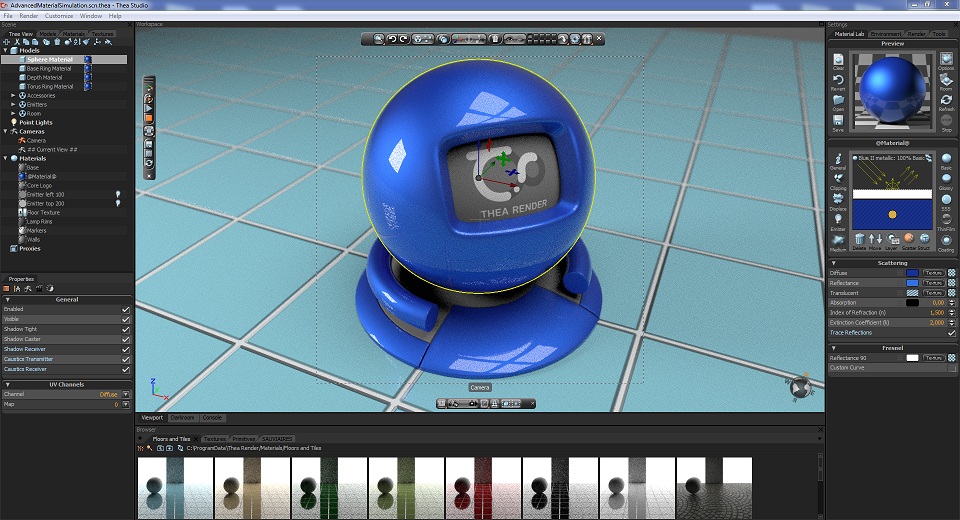Toggle the Caustics Transmitter checkbox
The image size is (960, 520).
click(x=126, y=360)
